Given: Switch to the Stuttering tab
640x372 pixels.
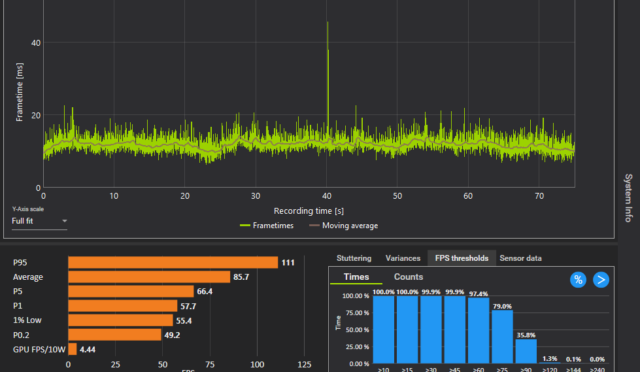Looking at the screenshot, I should point(354,258).
